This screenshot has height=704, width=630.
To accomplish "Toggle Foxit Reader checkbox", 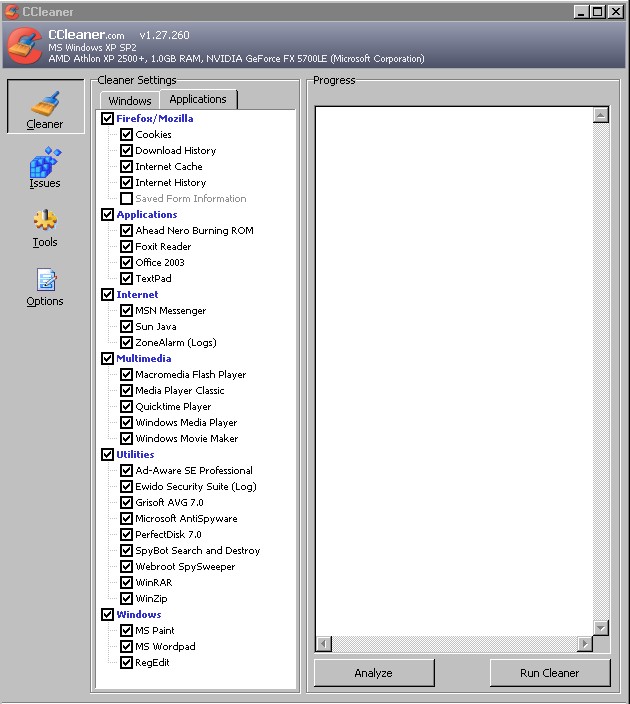I will coord(126,246).
